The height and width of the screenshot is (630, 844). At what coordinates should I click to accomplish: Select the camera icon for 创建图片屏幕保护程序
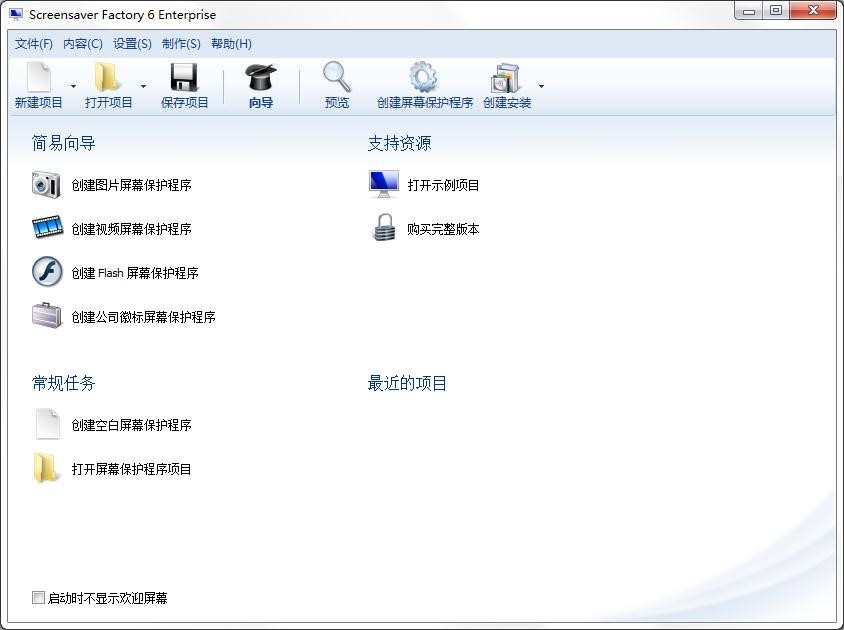point(46,184)
